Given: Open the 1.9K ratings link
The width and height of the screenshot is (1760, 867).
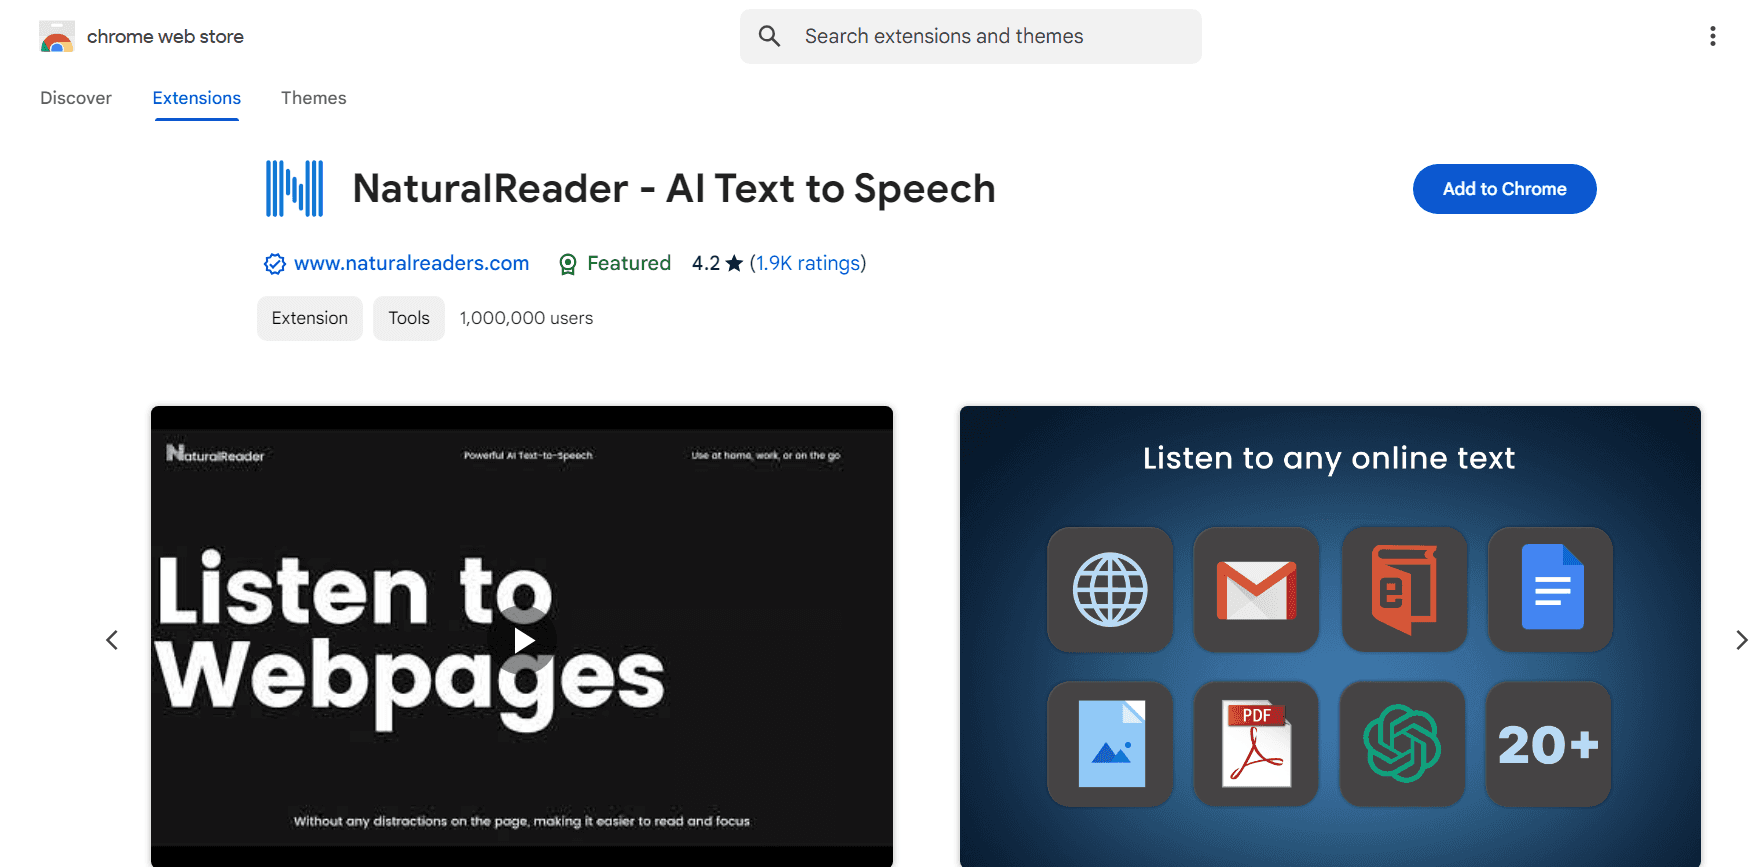Looking at the screenshot, I should coord(808,264).
